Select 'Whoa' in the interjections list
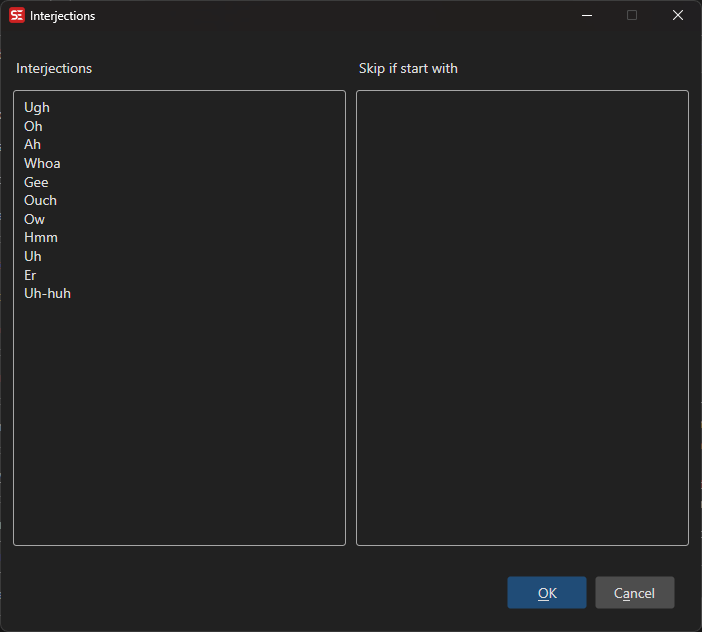Image resolution: width=702 pixels, height=632 pixels. pos(43,164)
